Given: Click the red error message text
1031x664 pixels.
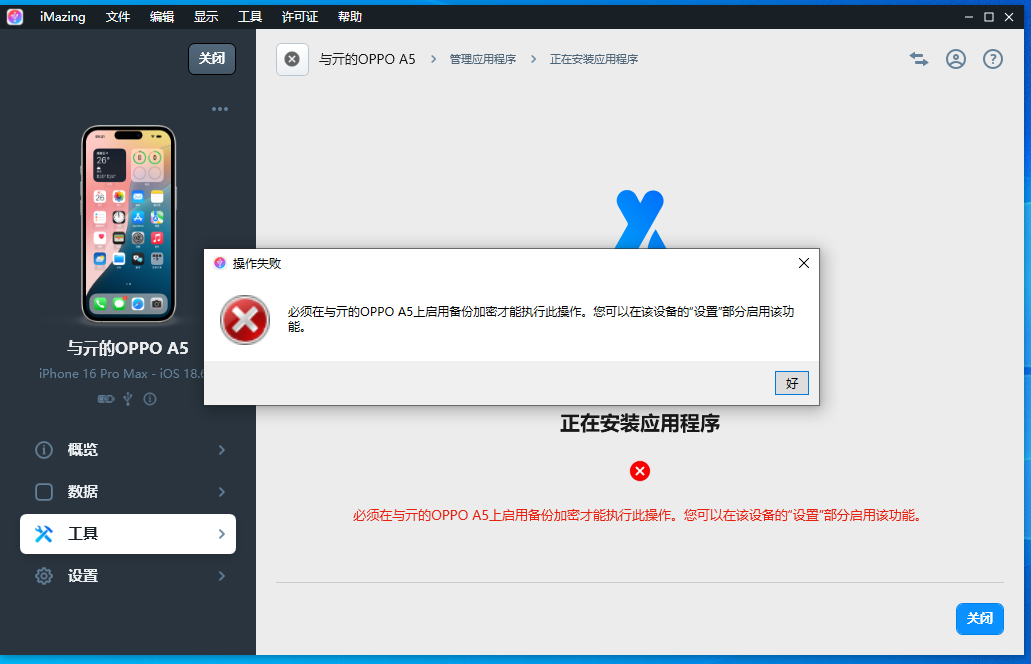Looking at the screenshot, I should pos(639,515).
